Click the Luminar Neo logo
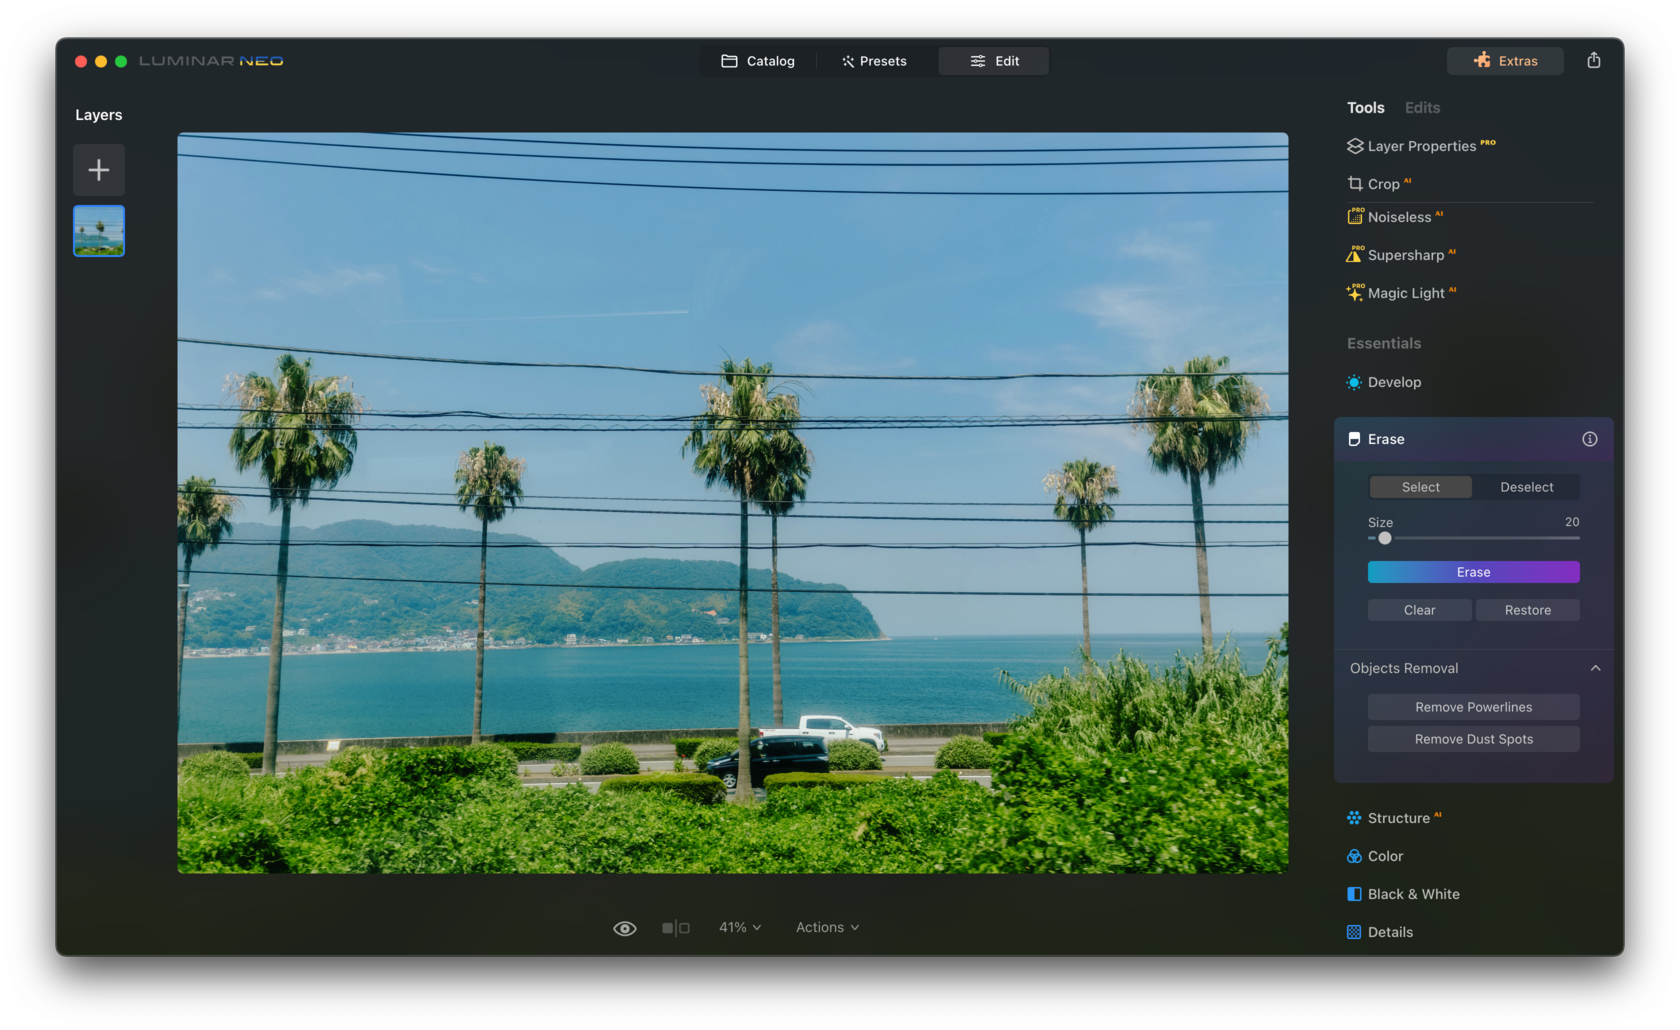Screen dimensions: 1680x1030 [x=211, y=61]
